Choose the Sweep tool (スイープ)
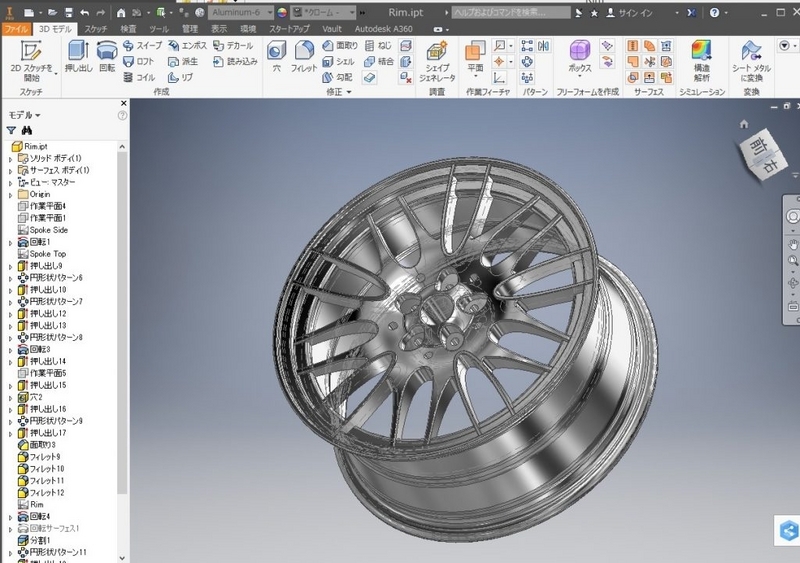The height and width of the screenshot is (563, 800). coord(143,45)
